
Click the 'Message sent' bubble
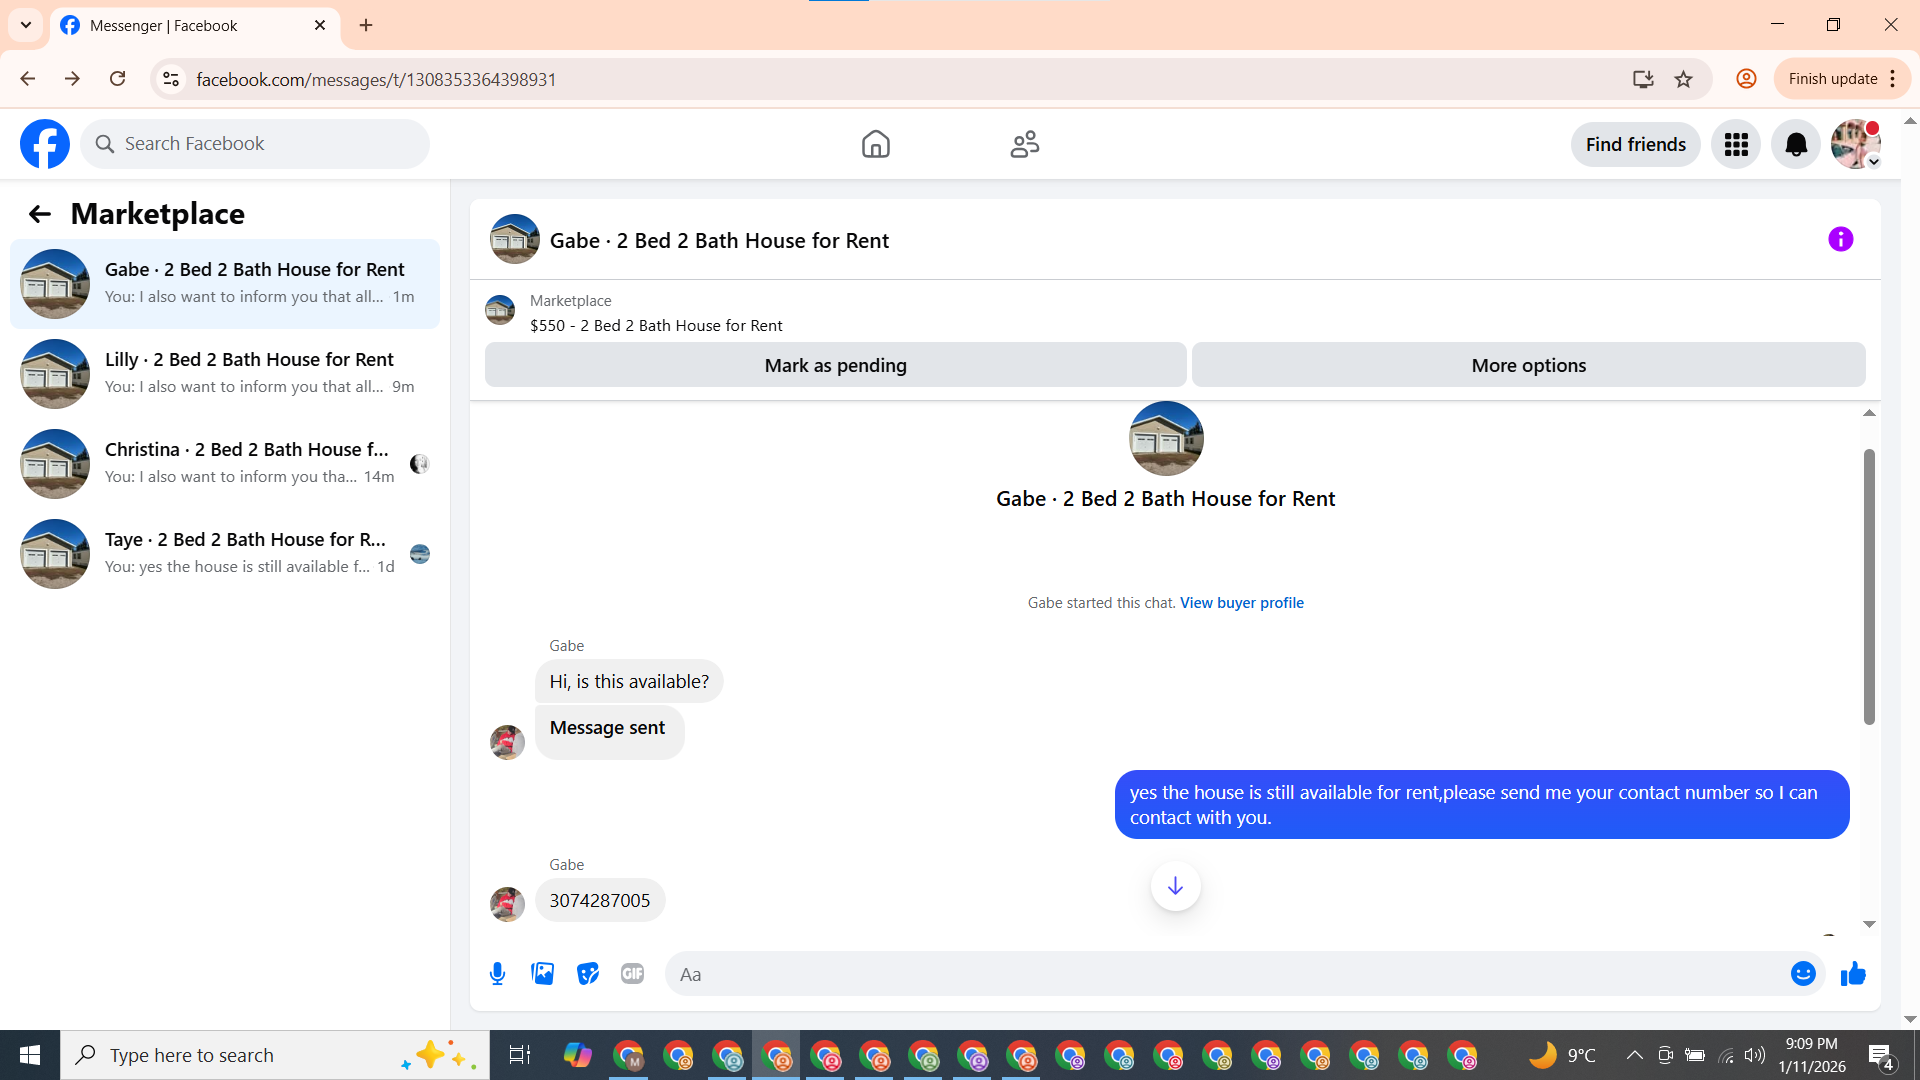click(609, 732)
